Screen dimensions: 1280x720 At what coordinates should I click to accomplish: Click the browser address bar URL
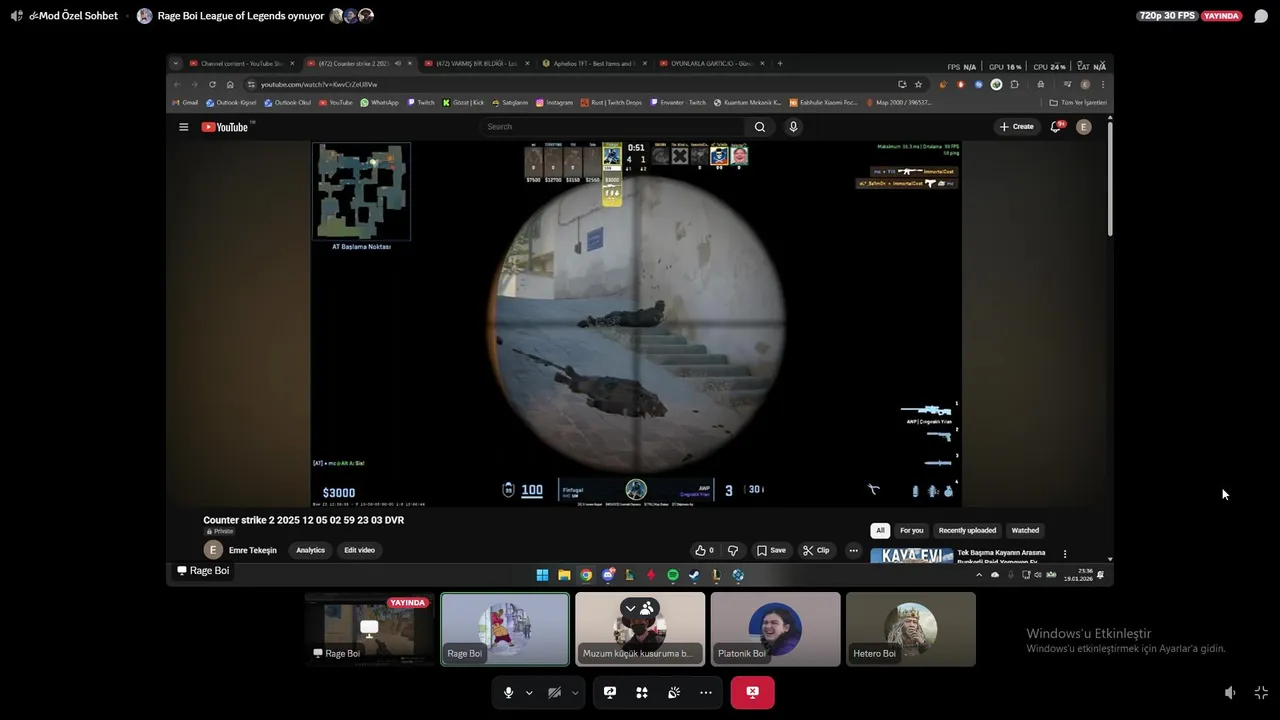point(320,84)
